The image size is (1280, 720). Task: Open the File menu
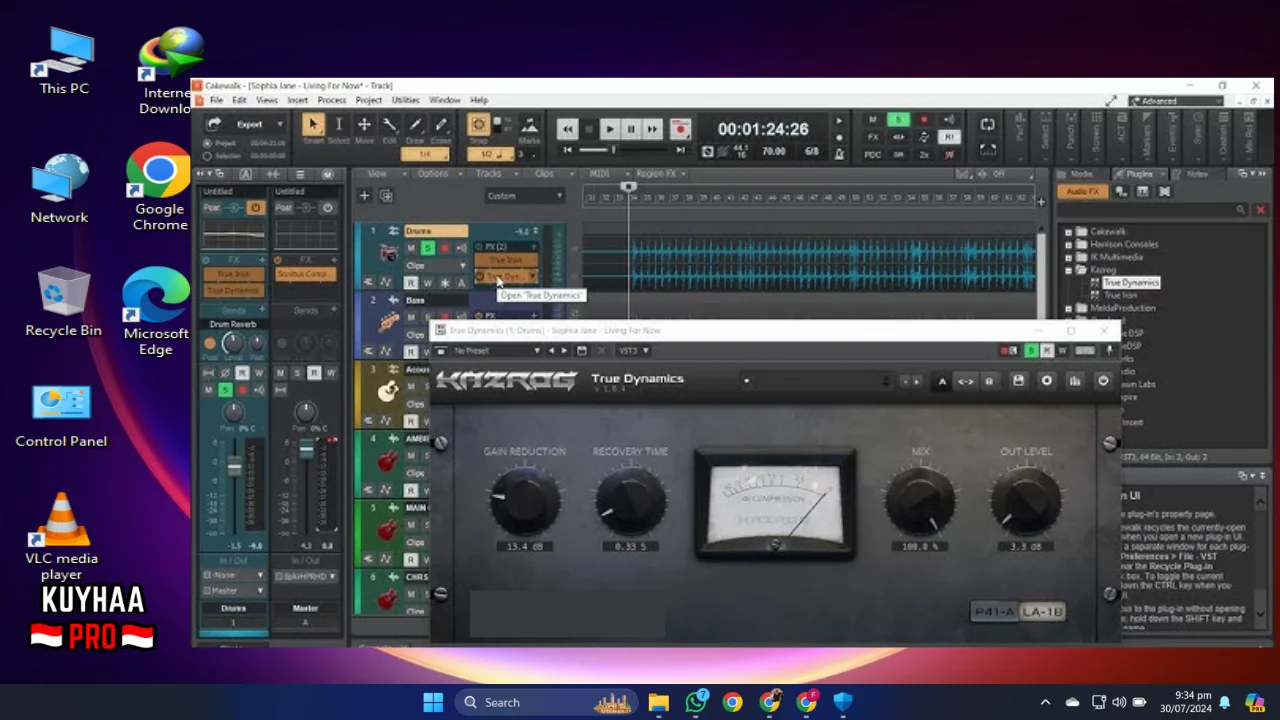coord(216,100)
